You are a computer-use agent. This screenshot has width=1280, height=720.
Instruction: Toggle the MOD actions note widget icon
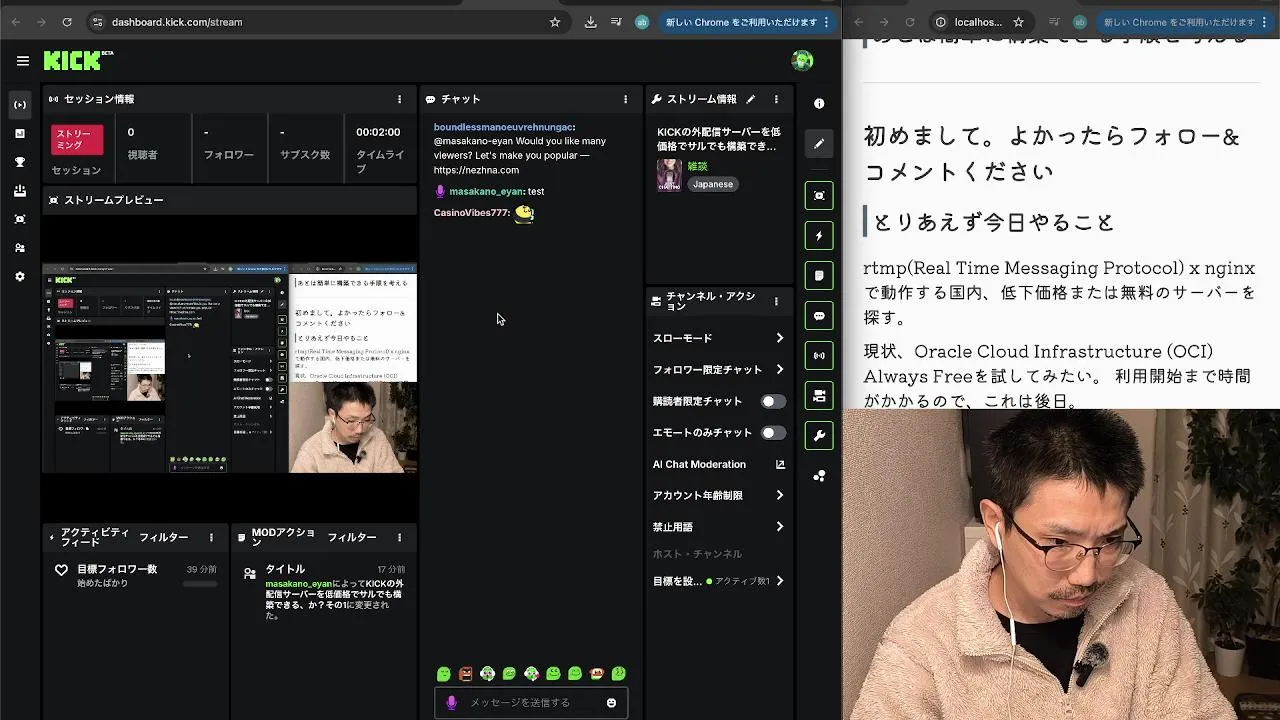pos(819,275)
